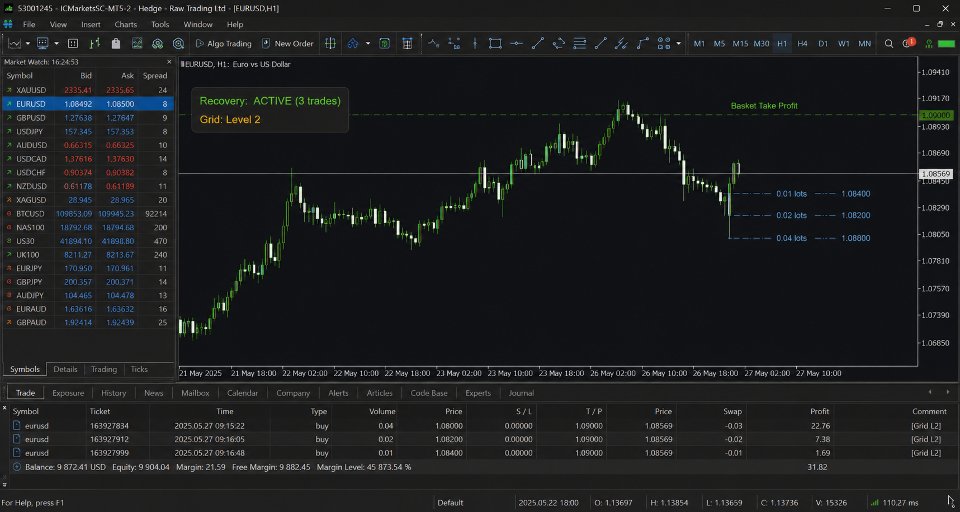Click the VPS cloud hosting icon
Screen dimensions: 960x512
157,43
